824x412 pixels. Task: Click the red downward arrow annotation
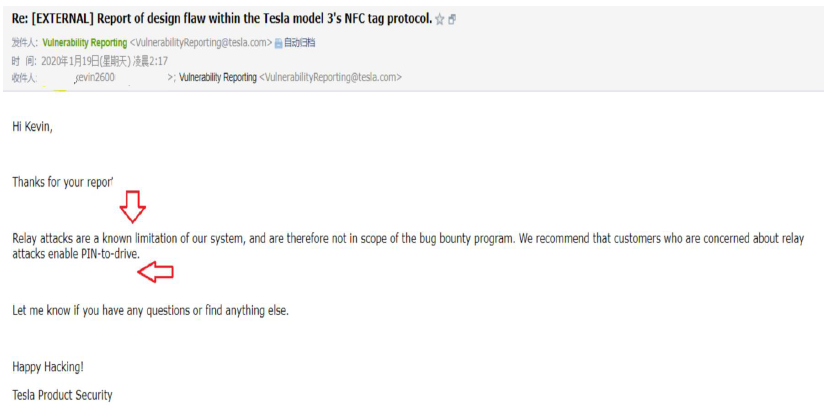tap(132, 206)
